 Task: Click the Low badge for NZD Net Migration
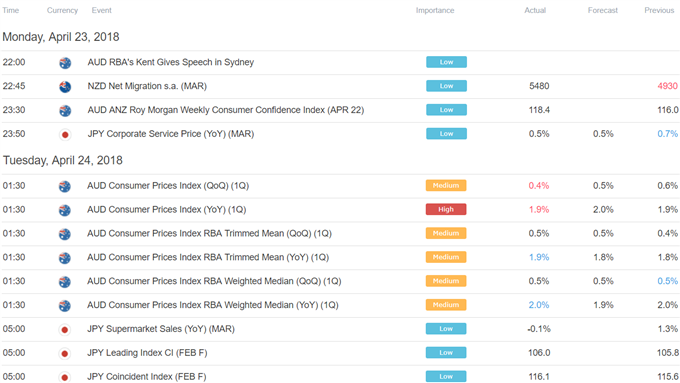pyautogui.click(x=446, y=86)
